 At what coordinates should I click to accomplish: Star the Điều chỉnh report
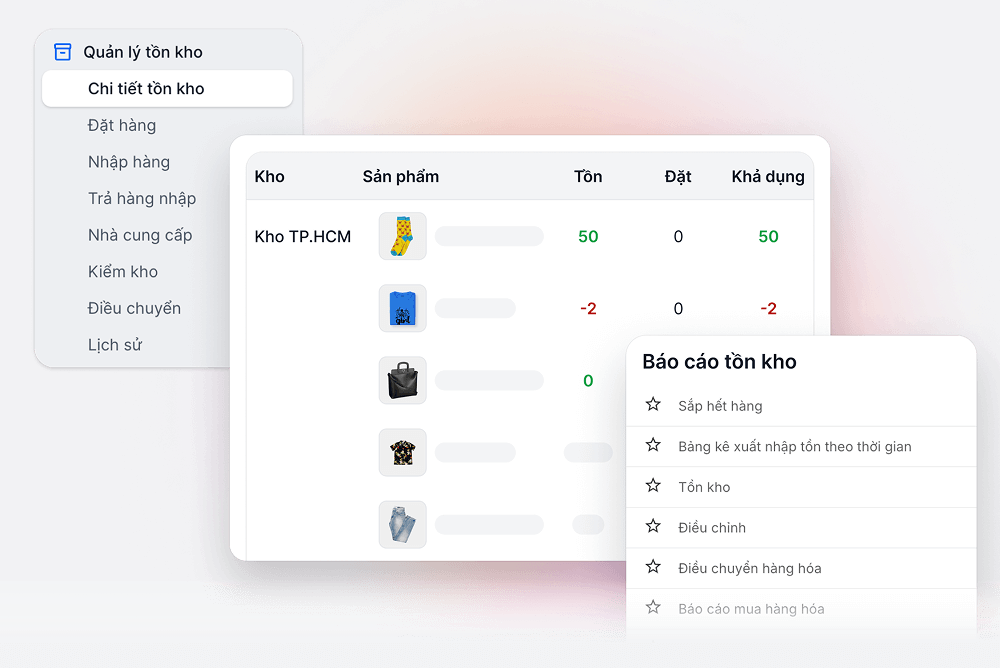point(652,526)
